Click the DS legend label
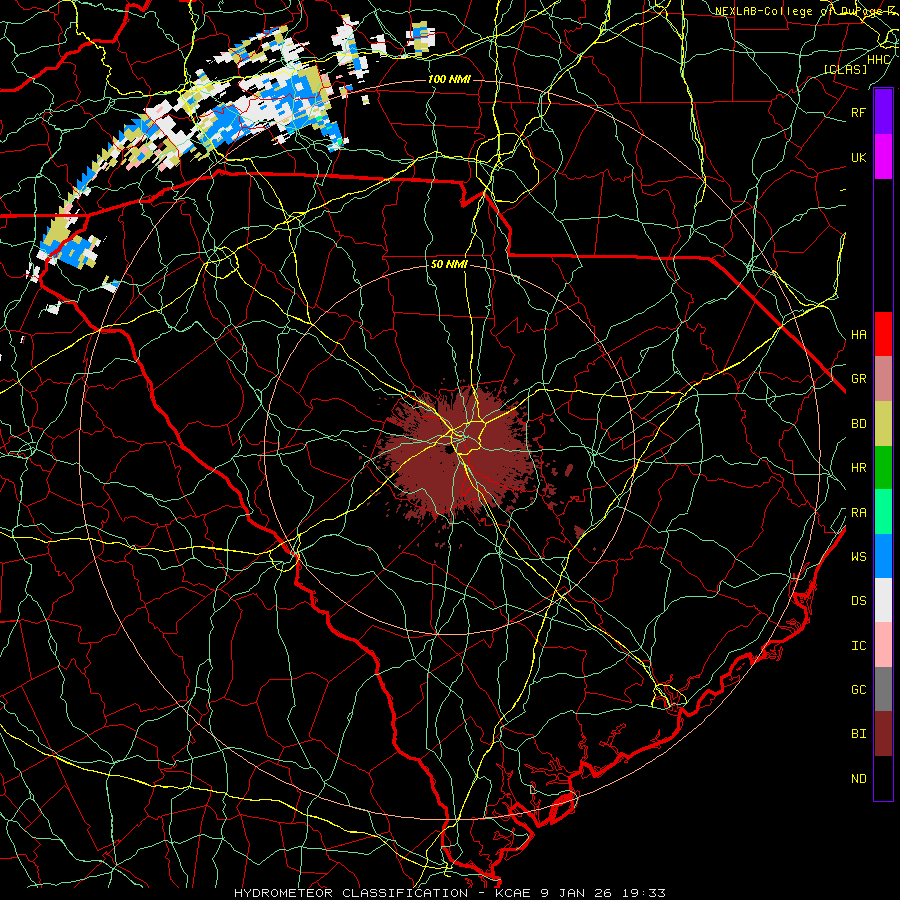Image resolution: width=900 pixels, height=900 pixels. click(x=858, y=601)
